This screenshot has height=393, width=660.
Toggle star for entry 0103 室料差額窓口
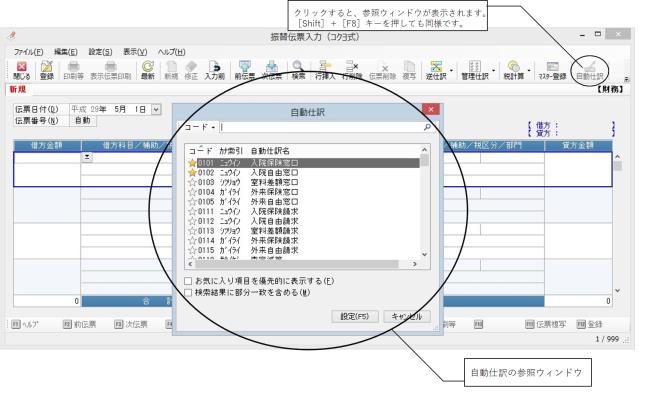pyautogui.click(x=192, y=183)
